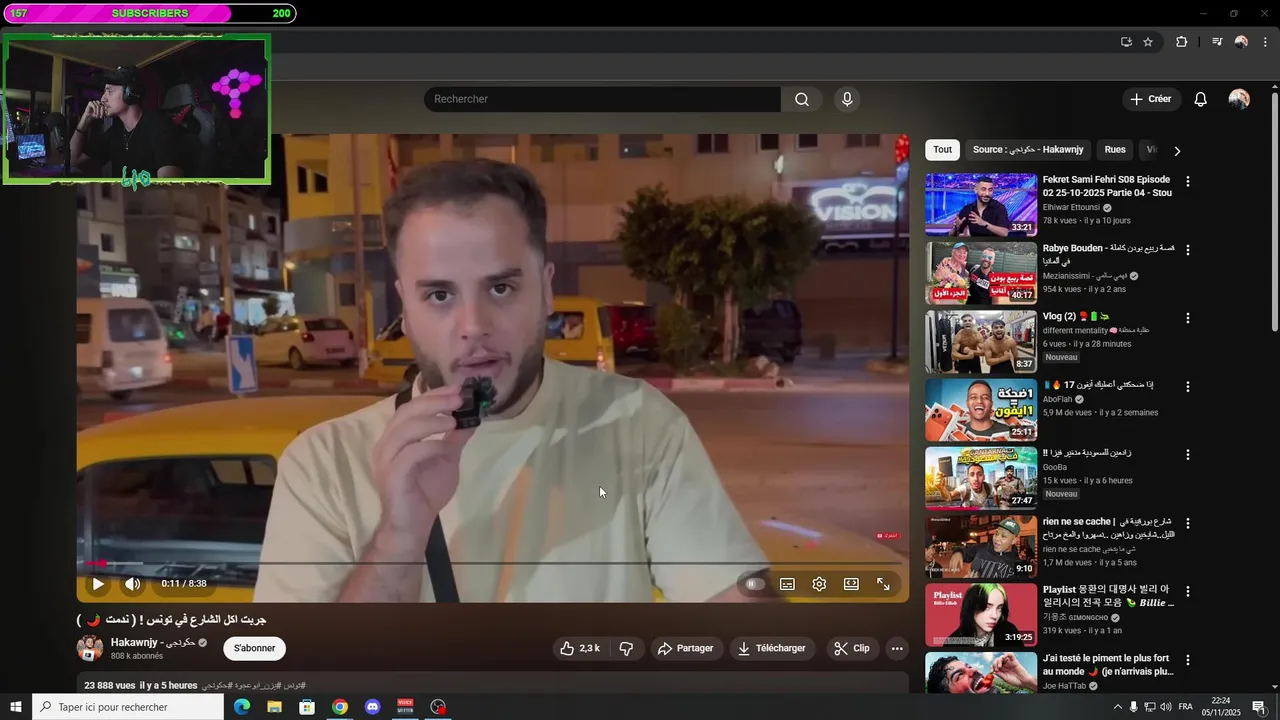Install the page as app from the address bar
This screenshot has width=1280, height=720.
(1126, 42)
